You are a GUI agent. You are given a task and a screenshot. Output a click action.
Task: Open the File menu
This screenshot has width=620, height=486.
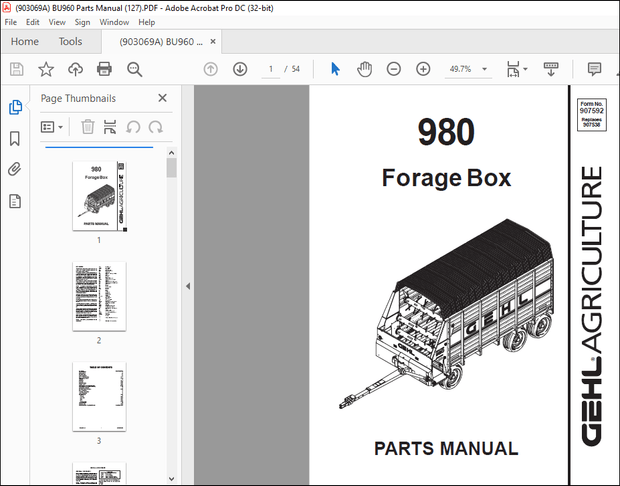(11, 22)
